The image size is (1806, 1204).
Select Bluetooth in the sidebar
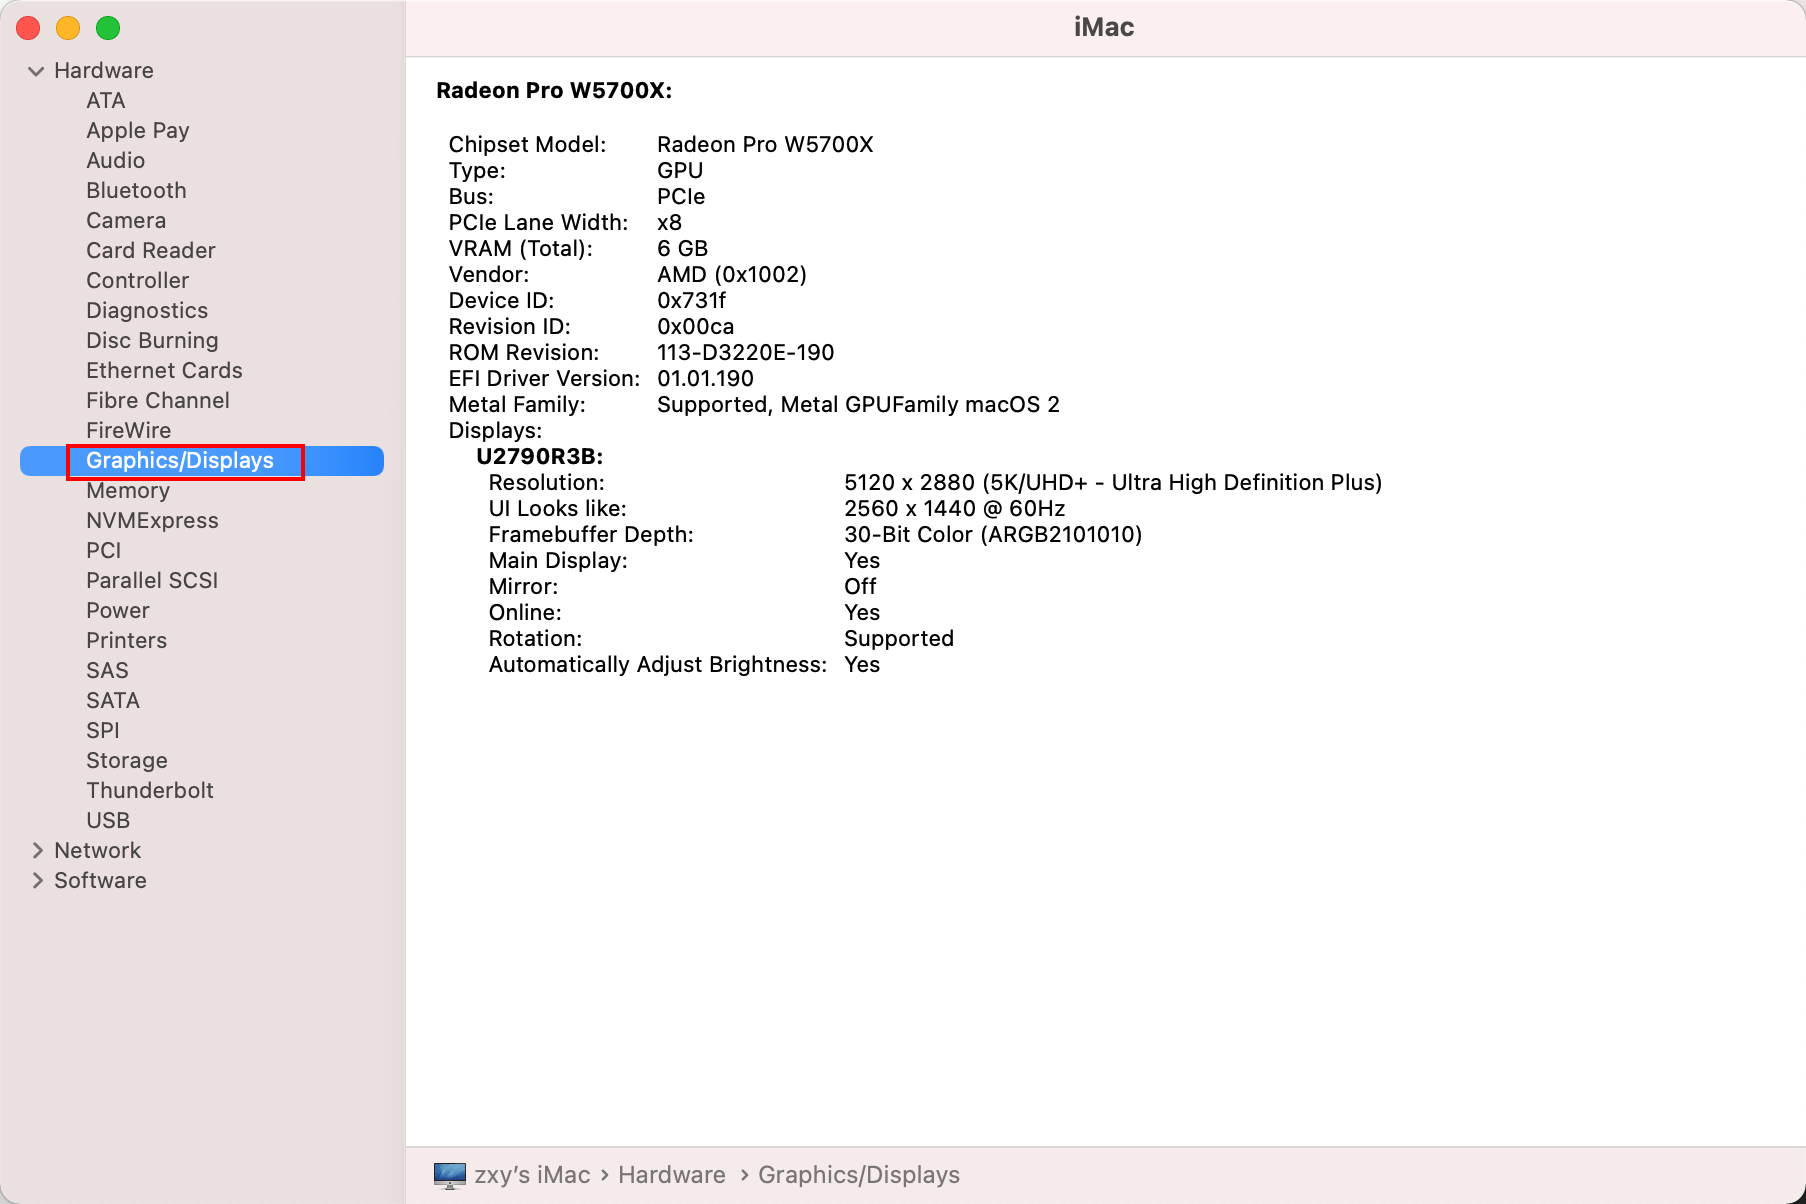(136, 191)
